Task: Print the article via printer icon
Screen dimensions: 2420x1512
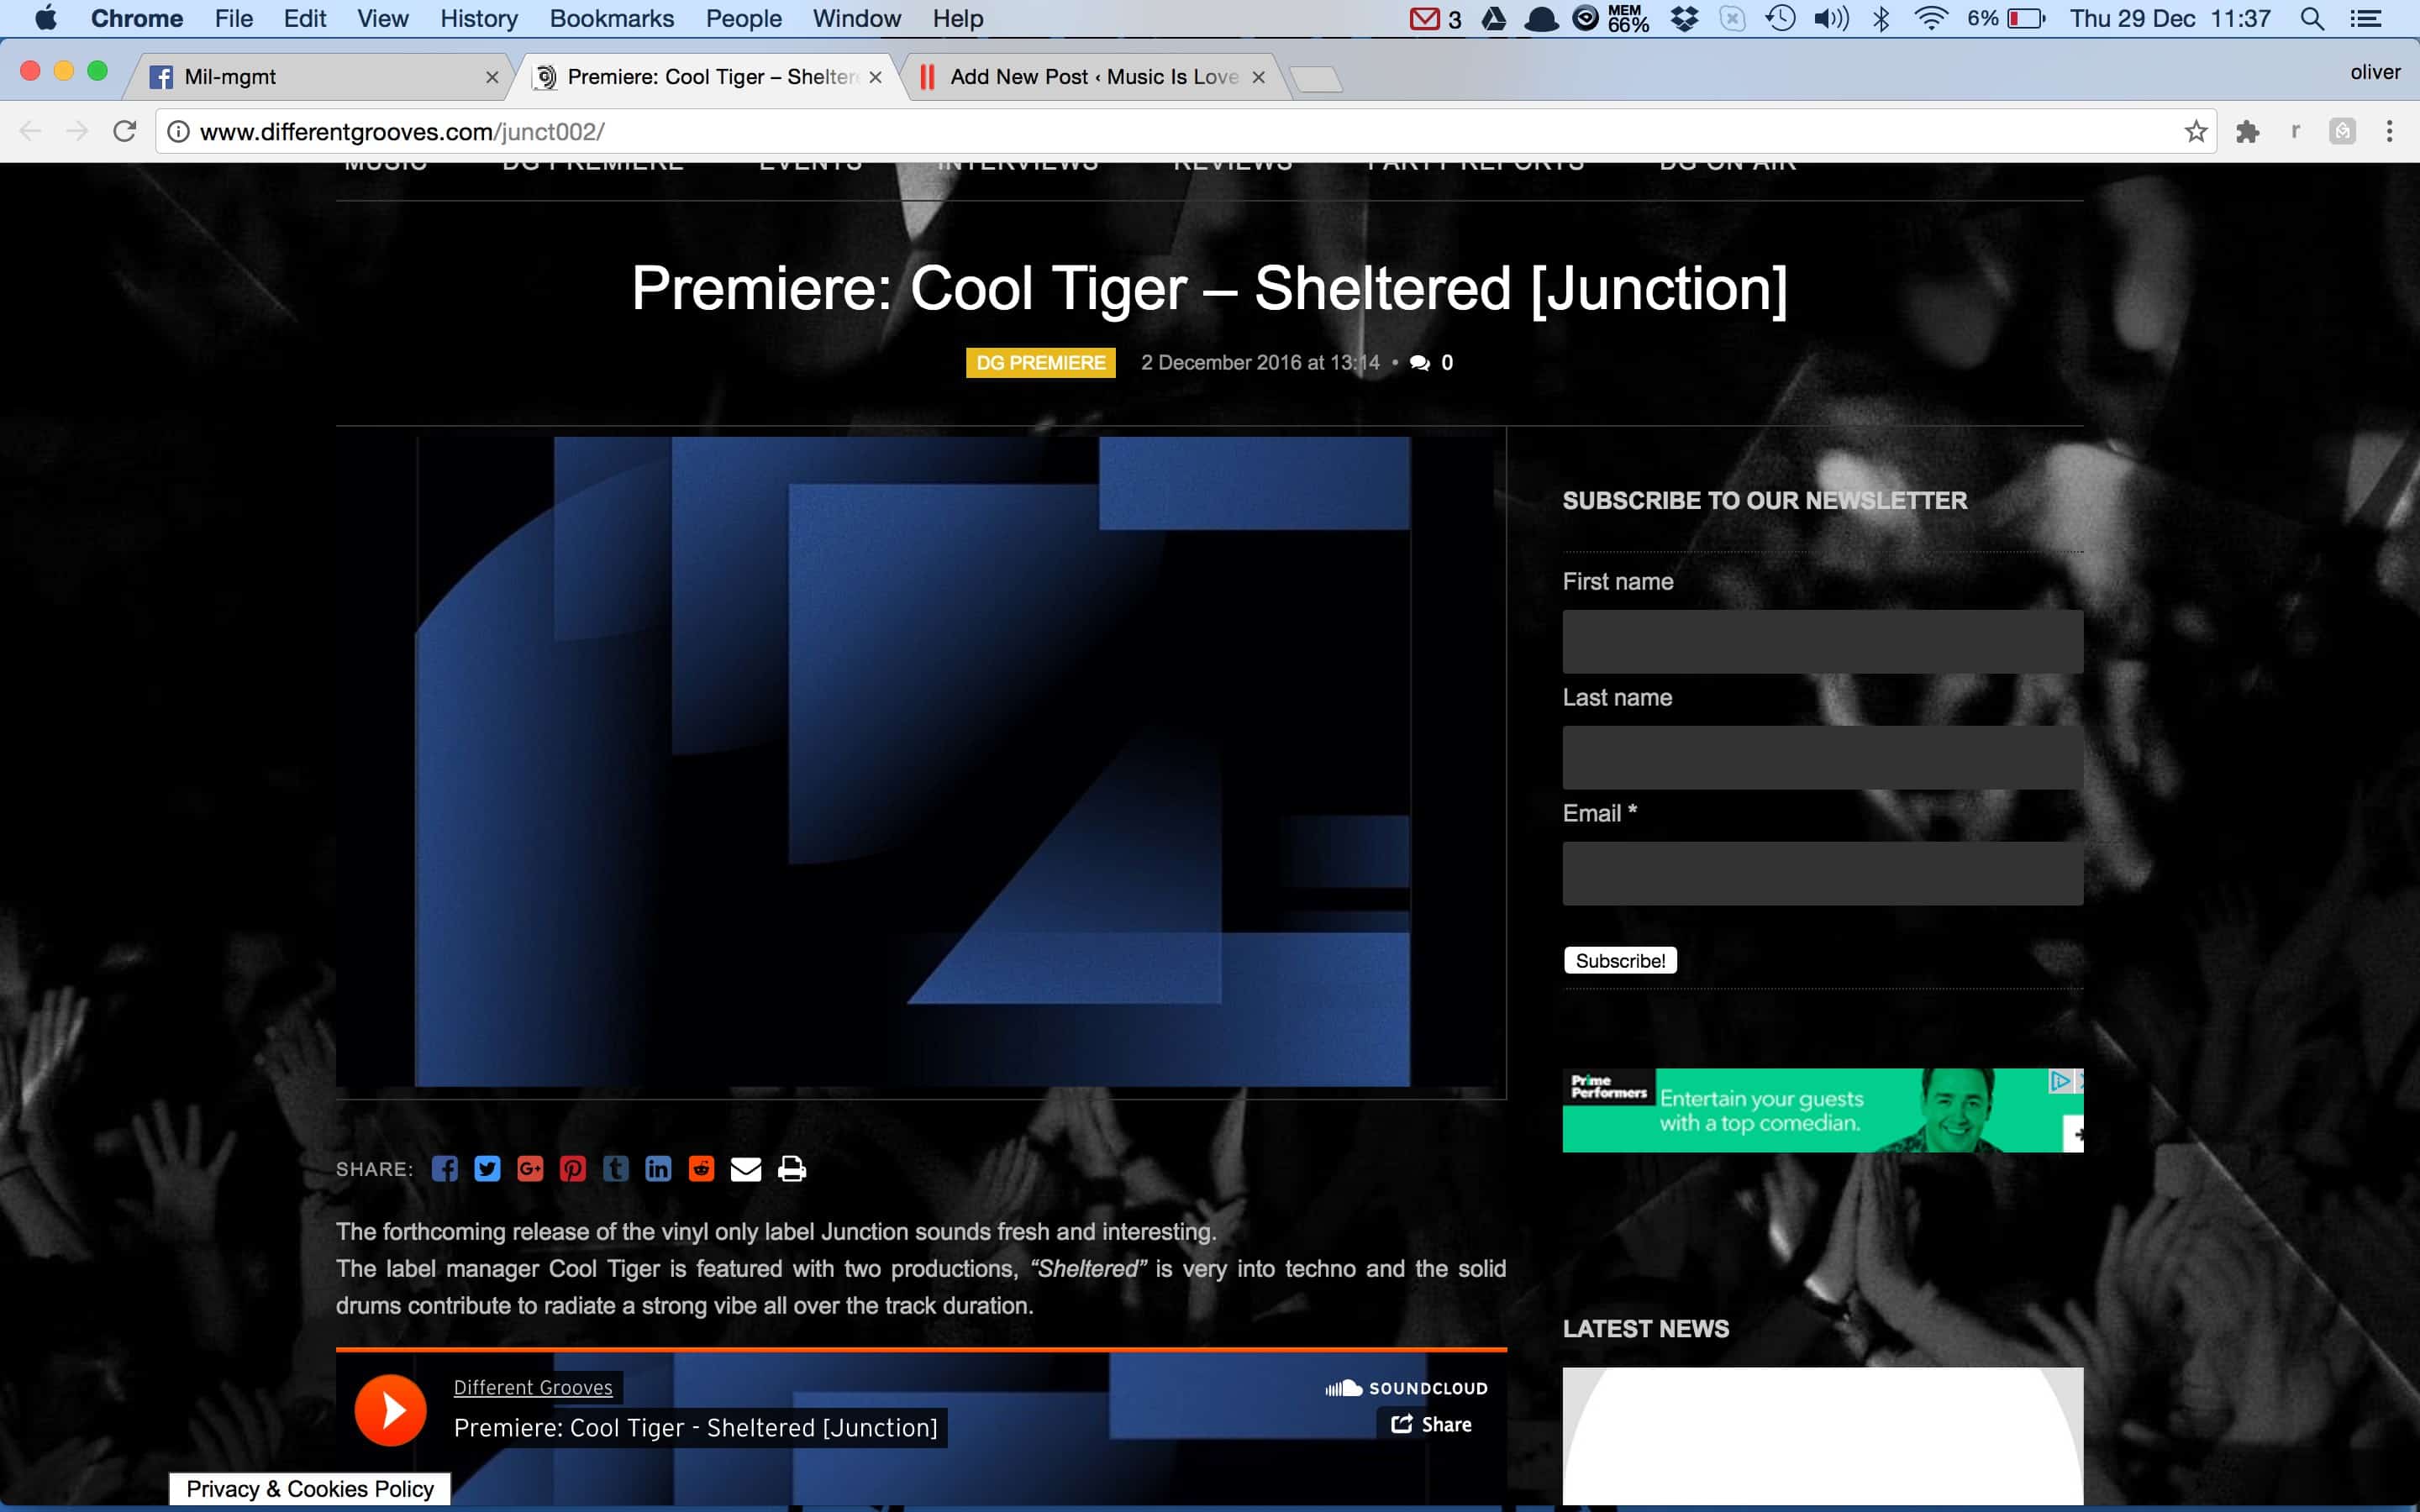Action: click(x=792, y=1169)
